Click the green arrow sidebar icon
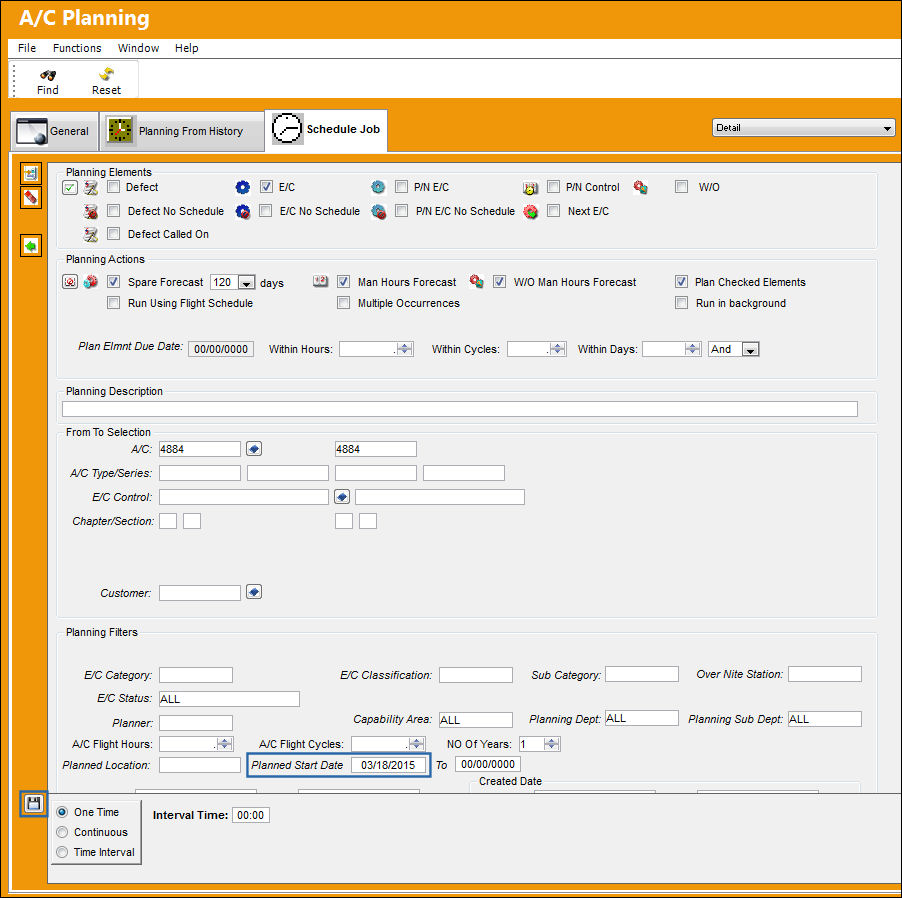 tap(31, 246)
